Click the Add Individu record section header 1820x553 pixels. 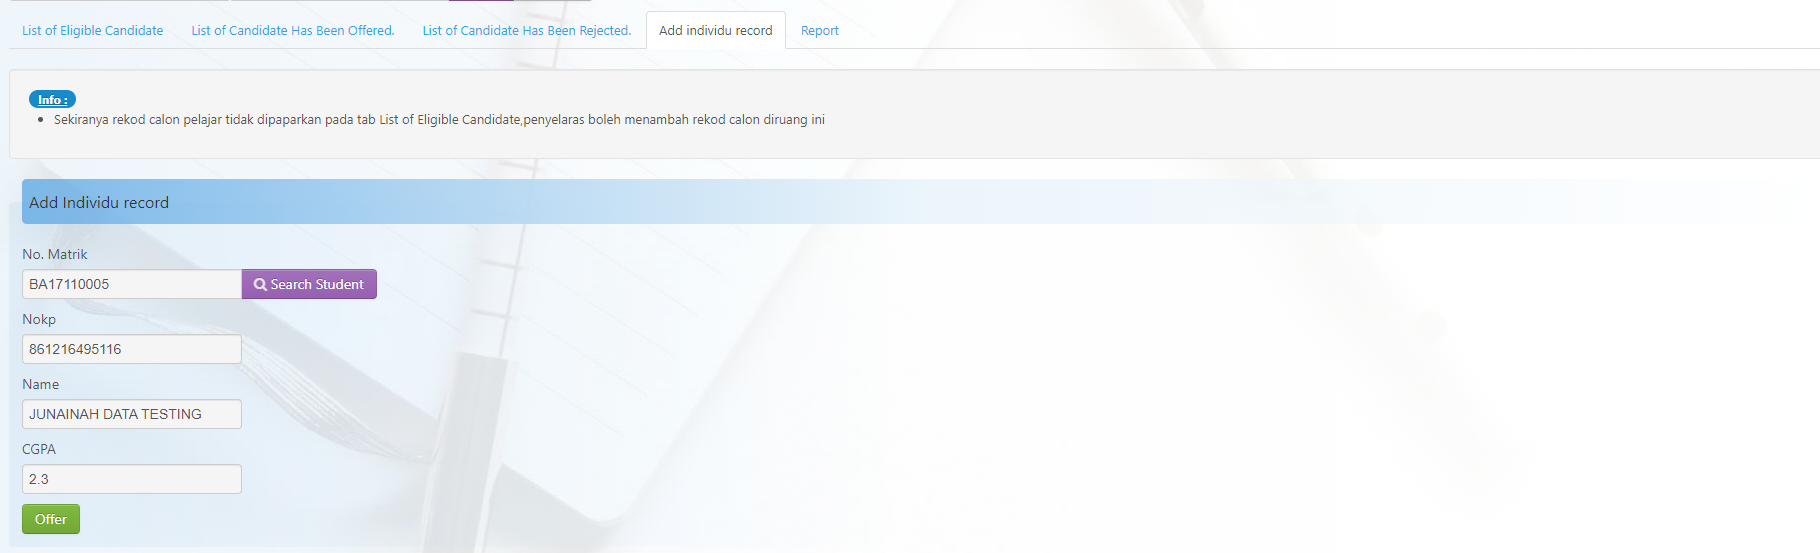click(99, 202)
